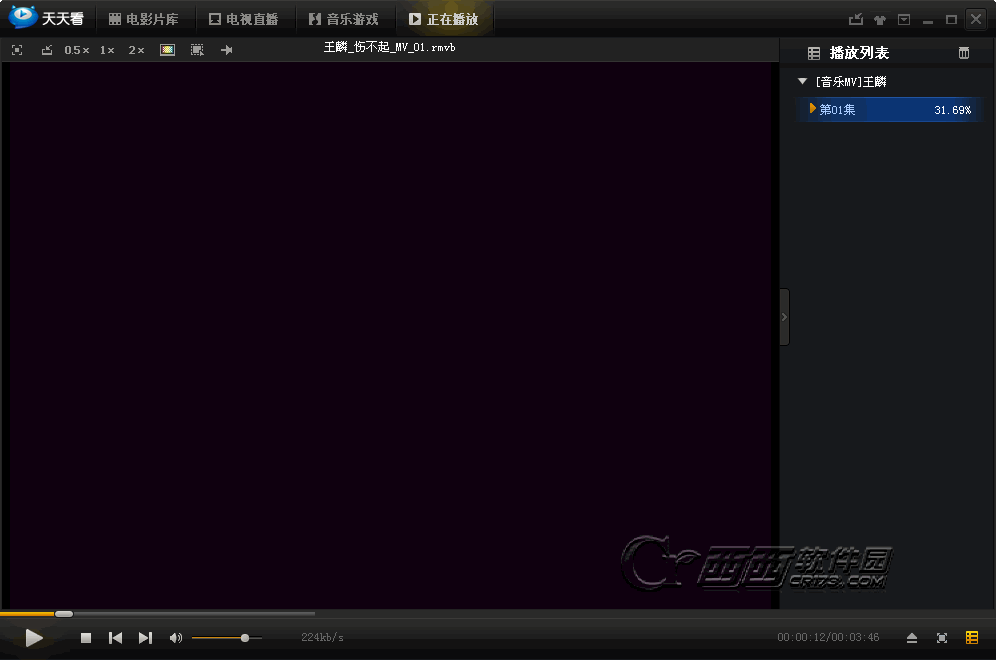The width and height of the screenshot is (996, 660).
Task: Toggle the playlist panel with the orange list icon
Action: click(972, 638)
